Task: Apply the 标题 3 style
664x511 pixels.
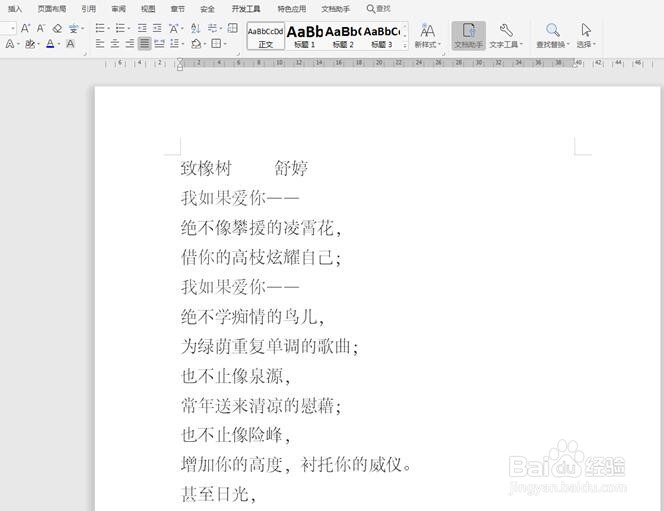Action: tap(382, 36)
